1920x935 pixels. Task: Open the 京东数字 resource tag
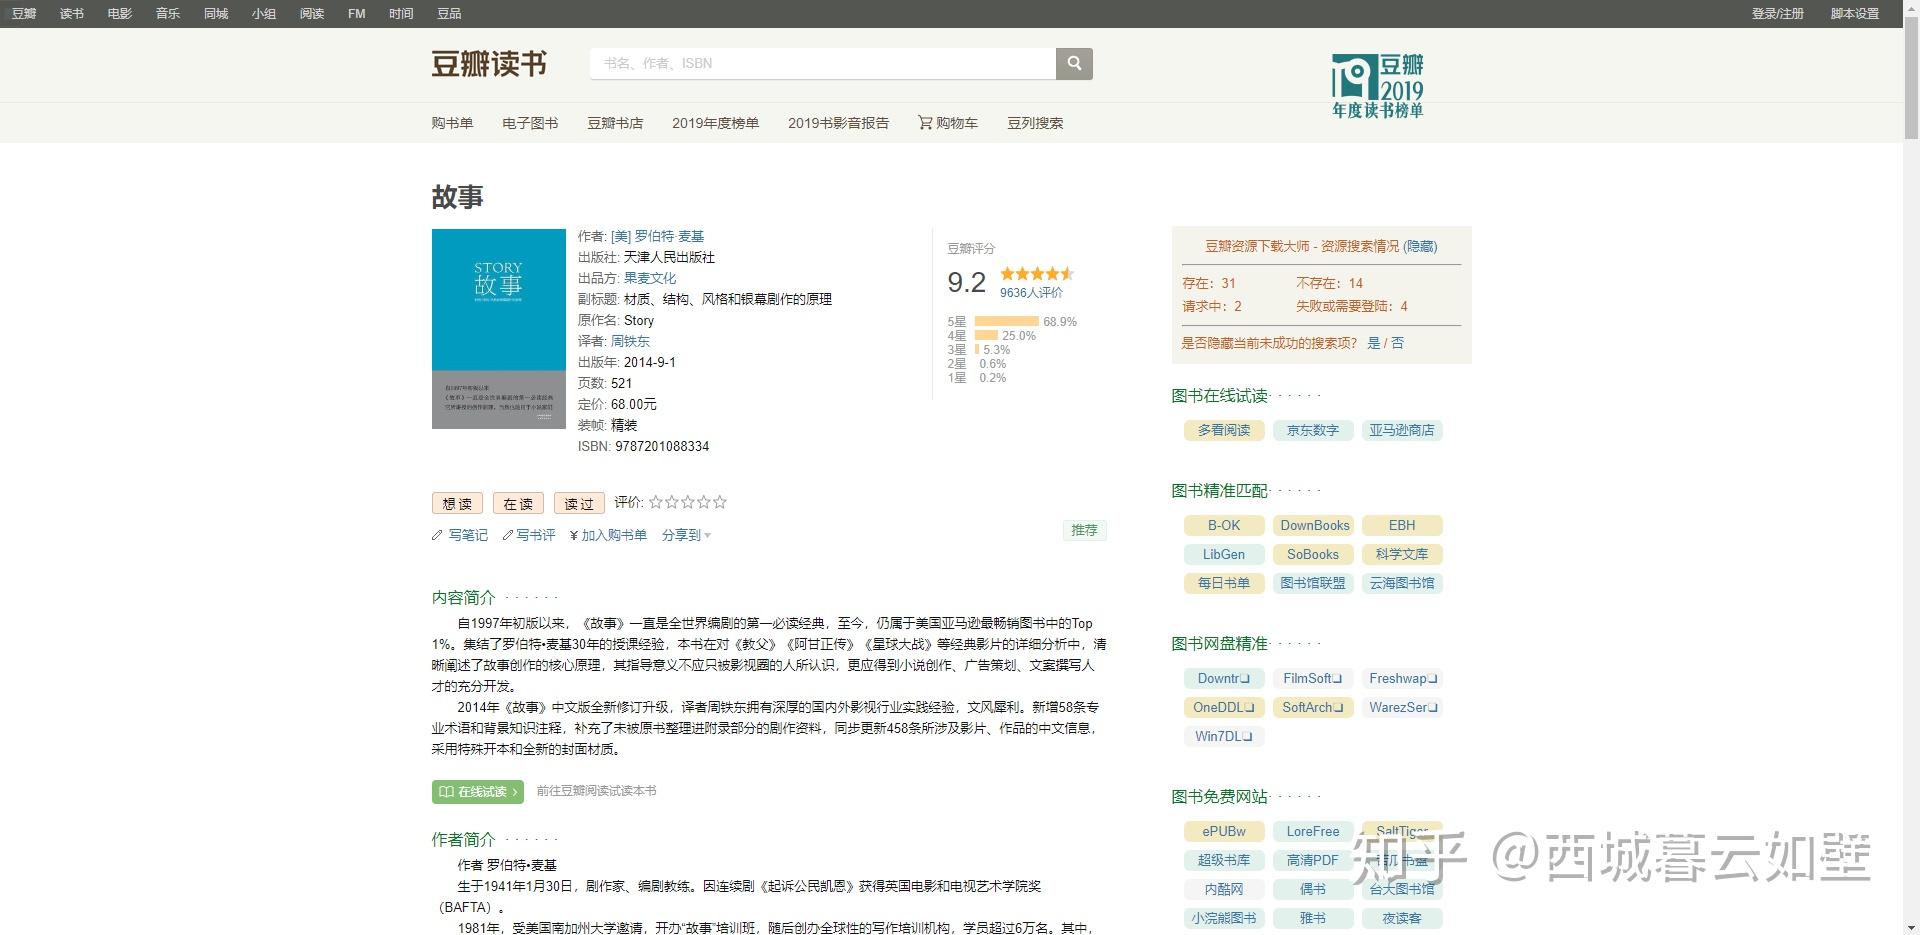(x=1313, y=430)
